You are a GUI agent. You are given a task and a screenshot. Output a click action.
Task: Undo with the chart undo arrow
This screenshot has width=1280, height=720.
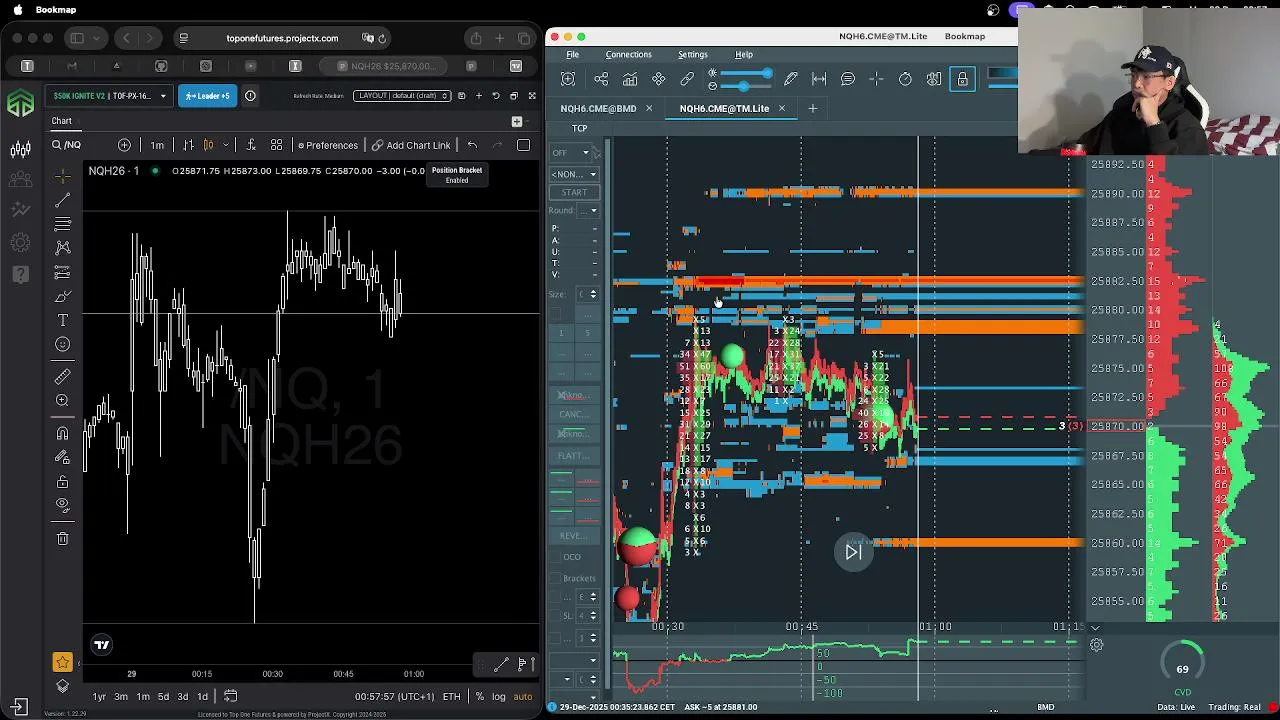pos(472,145)
